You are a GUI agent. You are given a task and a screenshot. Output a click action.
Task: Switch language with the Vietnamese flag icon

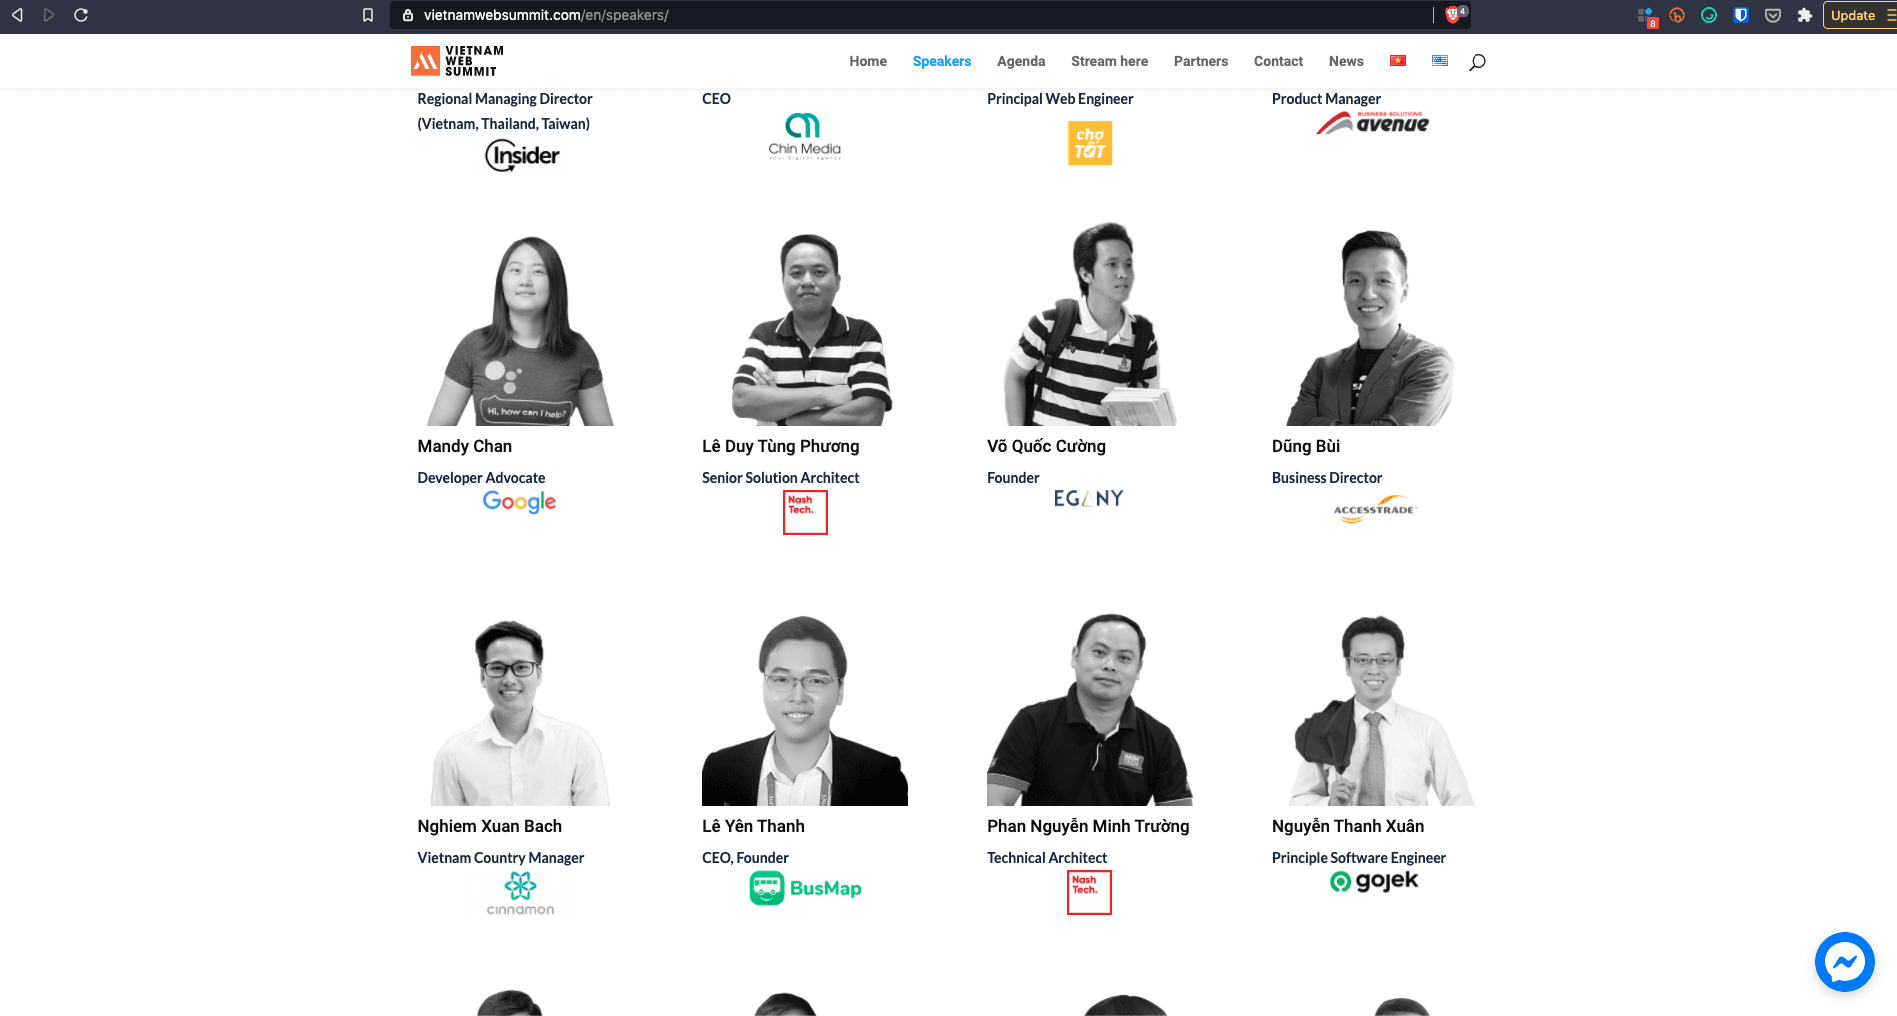click(1398, 61)
